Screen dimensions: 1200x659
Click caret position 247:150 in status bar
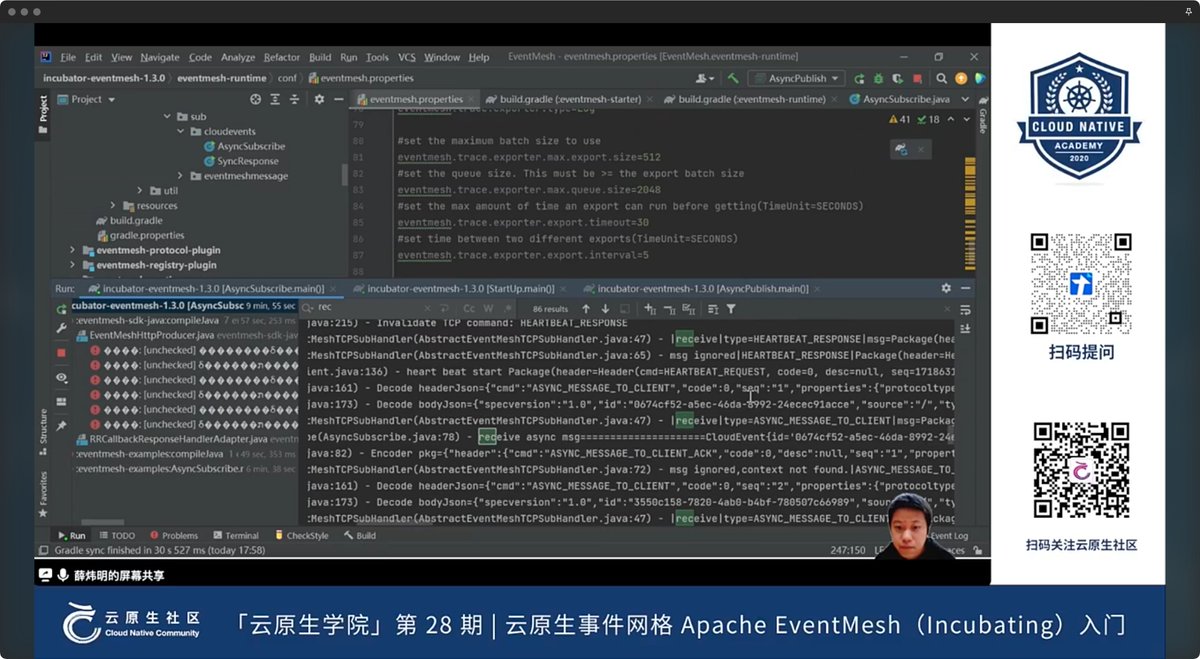pos(848,550)
